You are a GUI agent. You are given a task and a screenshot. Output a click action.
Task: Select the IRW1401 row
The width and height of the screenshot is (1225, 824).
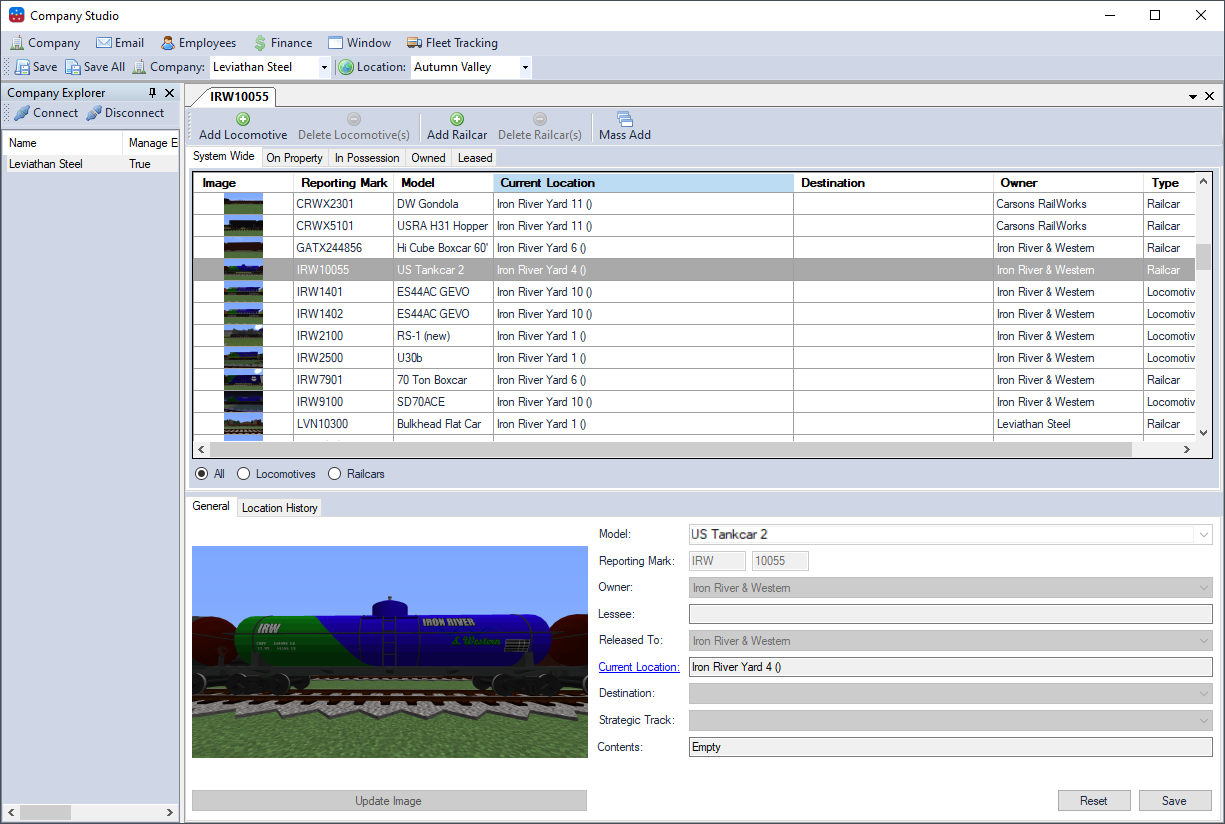[x=694, y=292]
